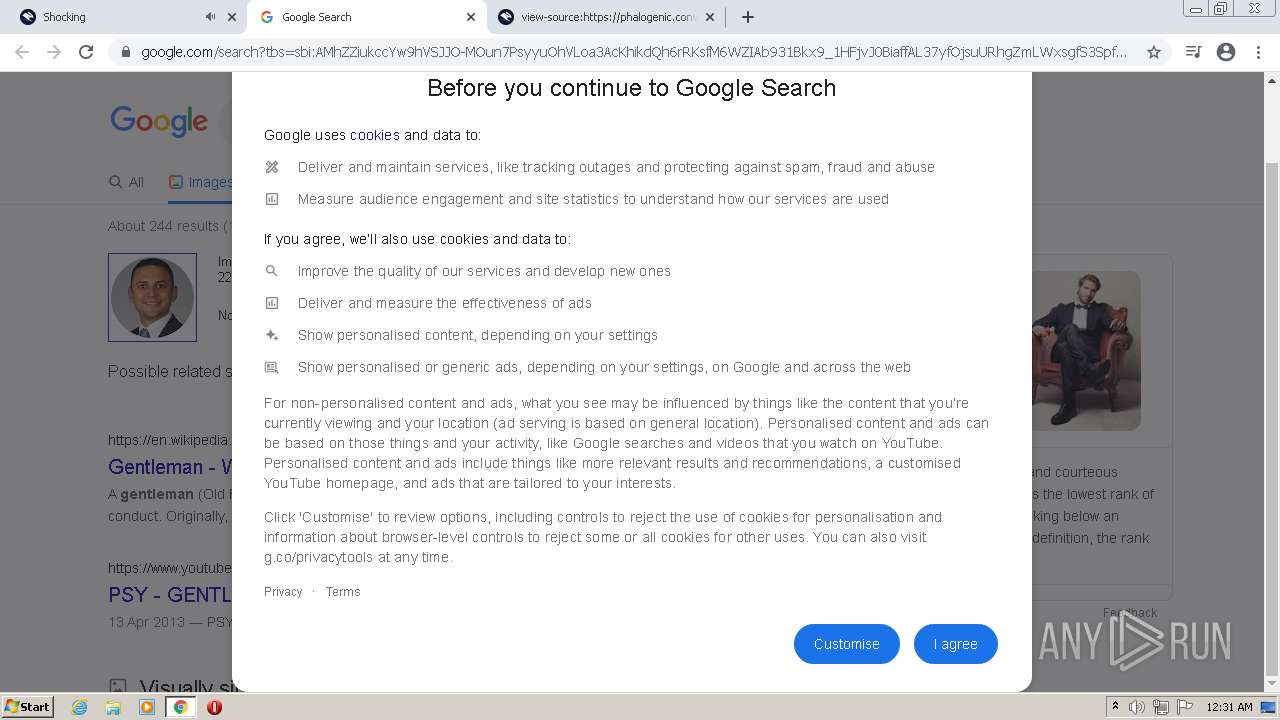
Task: Open the media player taskbar icon
Action: click(x=147, y=707)
